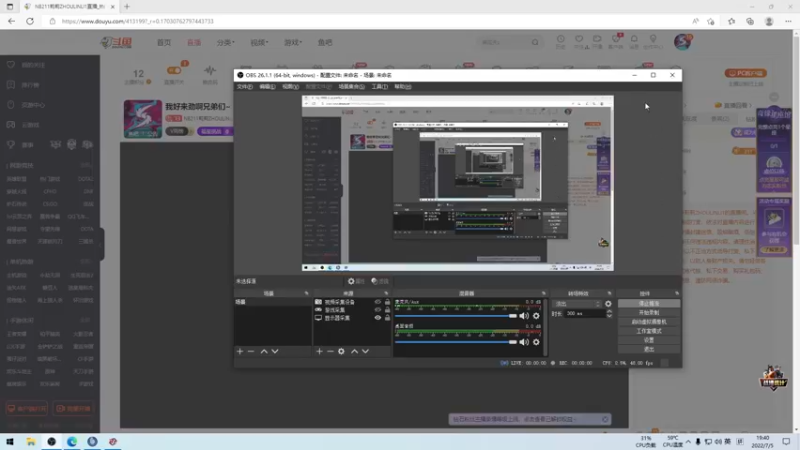The width and height of the screenshot is (800, 450).
Task: Increase transition duration with up arrow
Action: click(609, 311)
